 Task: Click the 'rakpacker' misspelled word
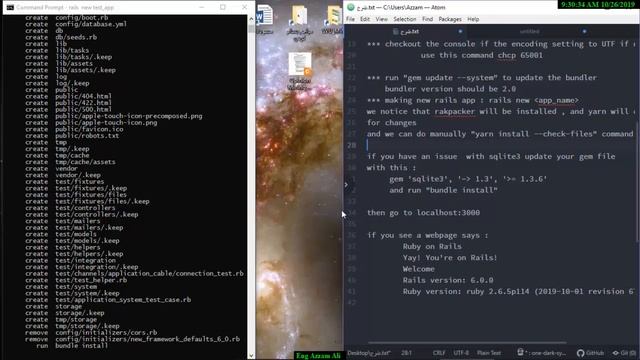(454, 111)
